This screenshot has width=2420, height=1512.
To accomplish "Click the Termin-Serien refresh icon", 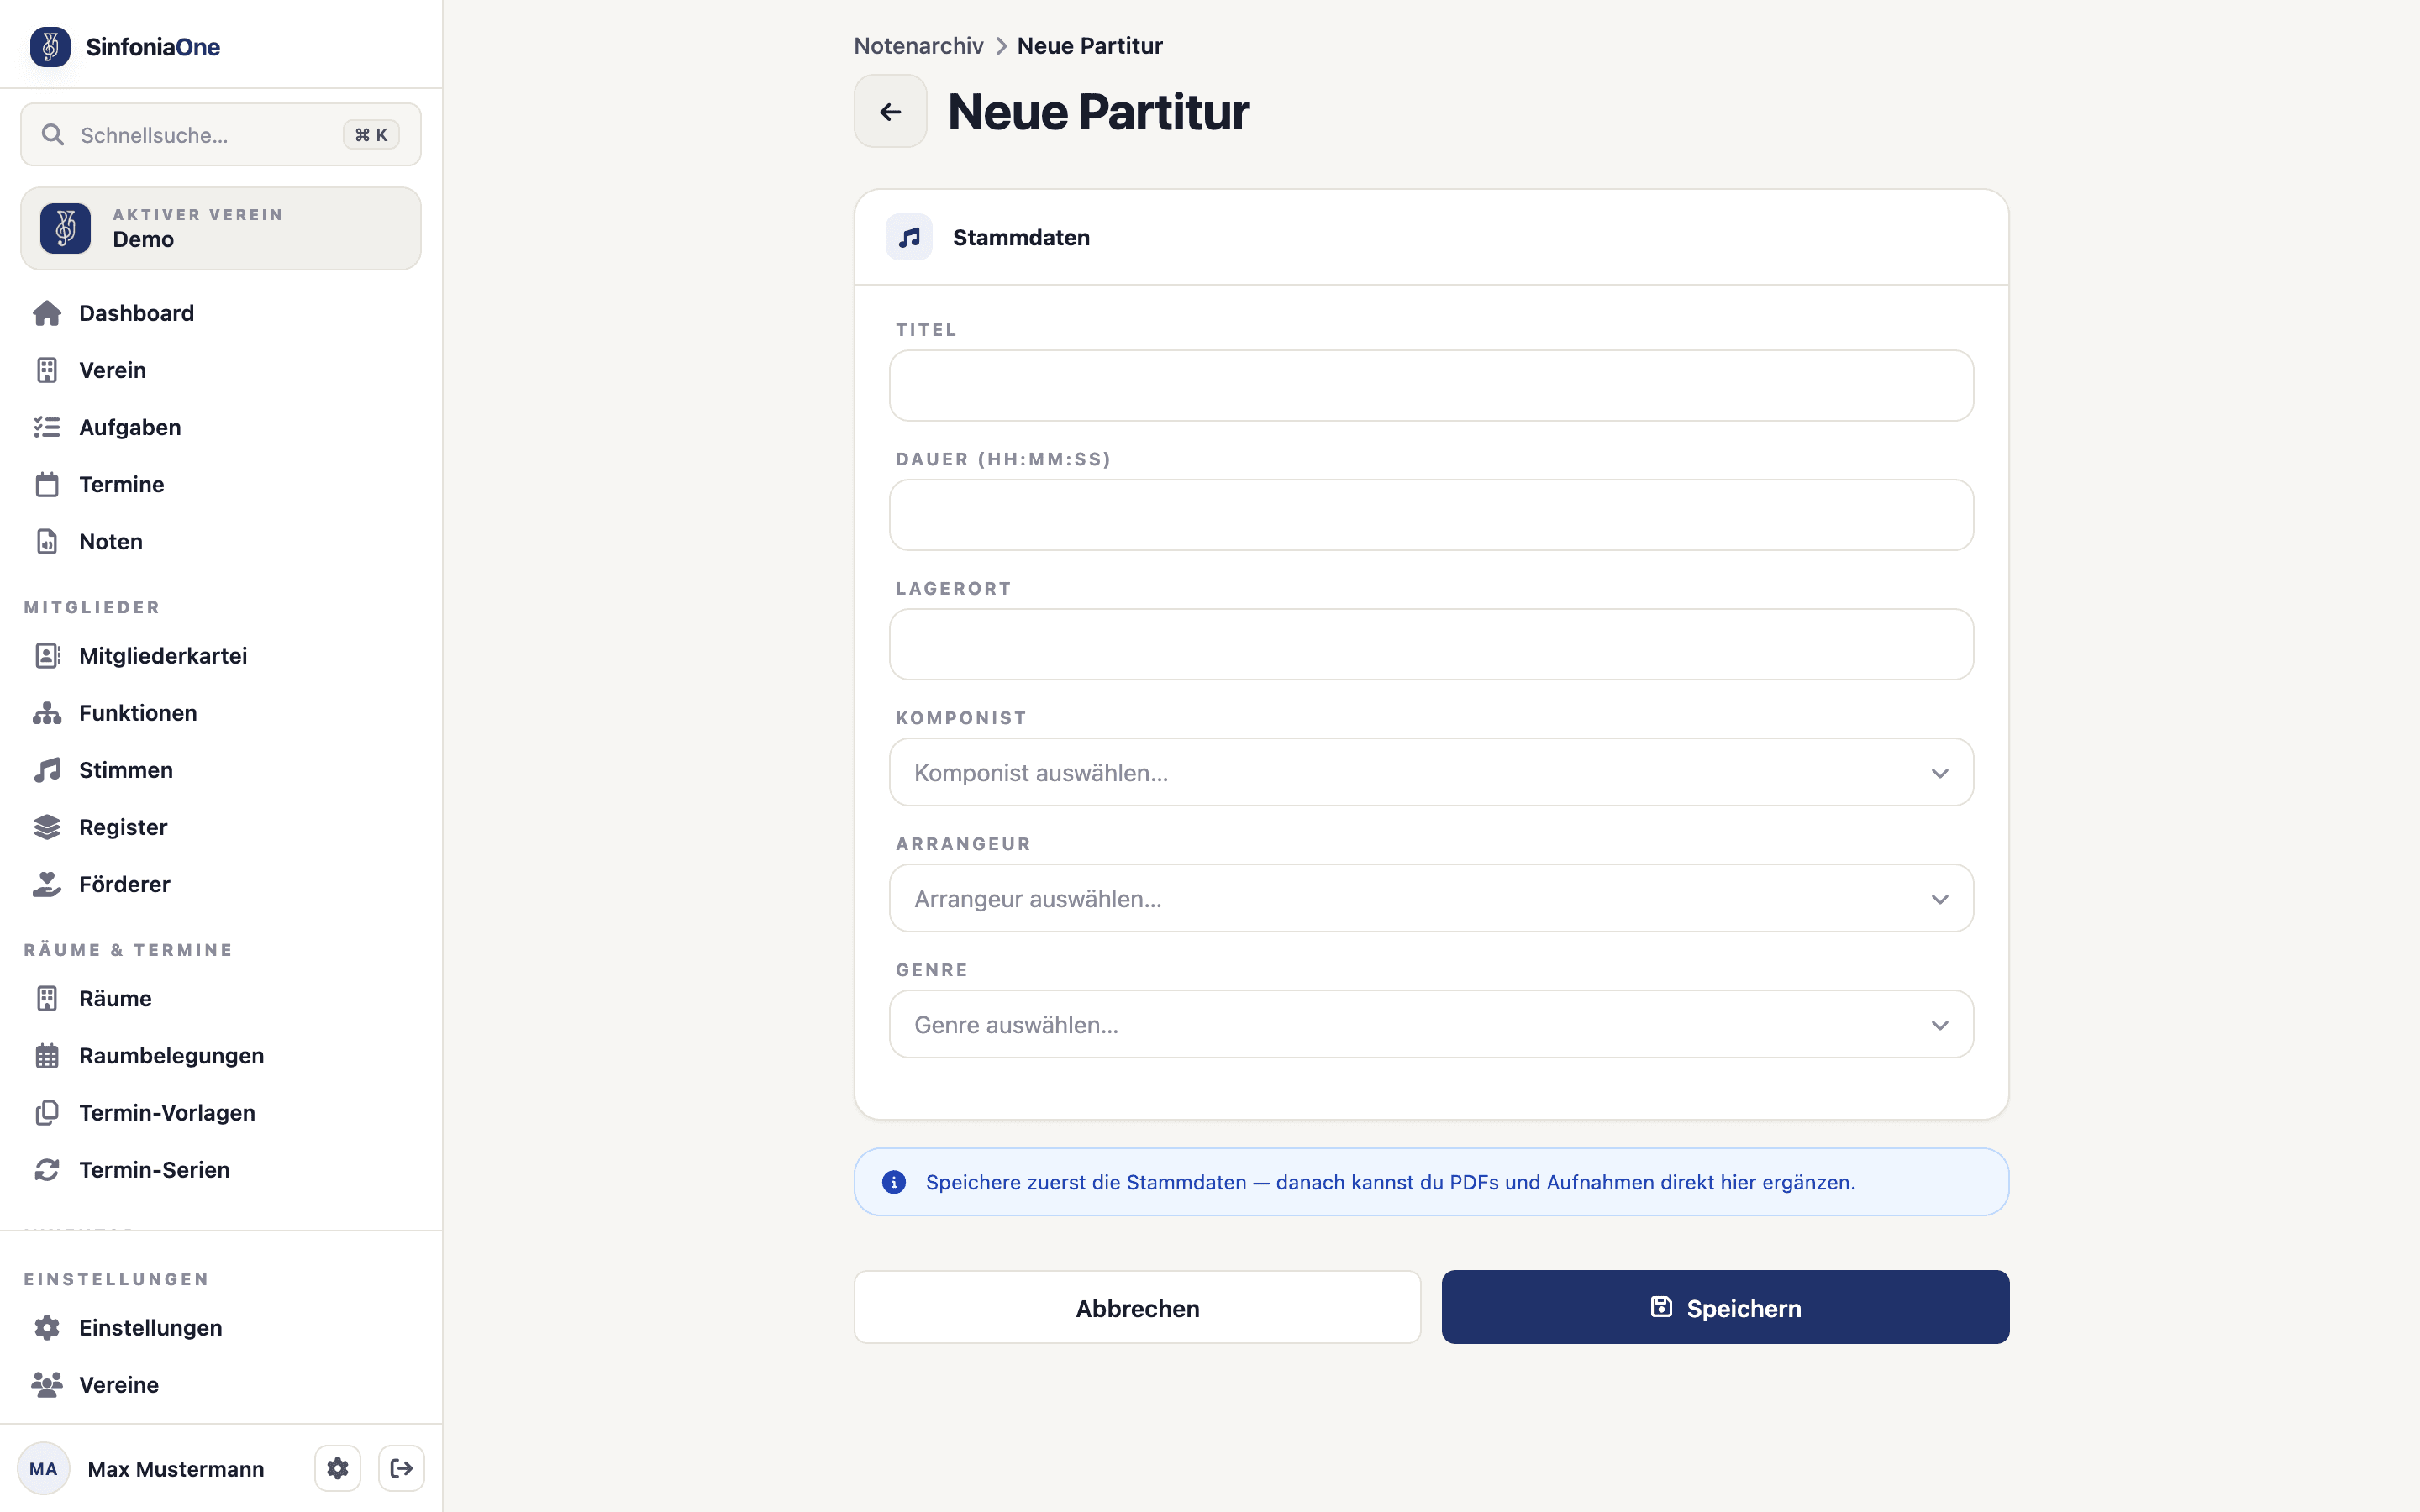I will (x=47, y=1170).
